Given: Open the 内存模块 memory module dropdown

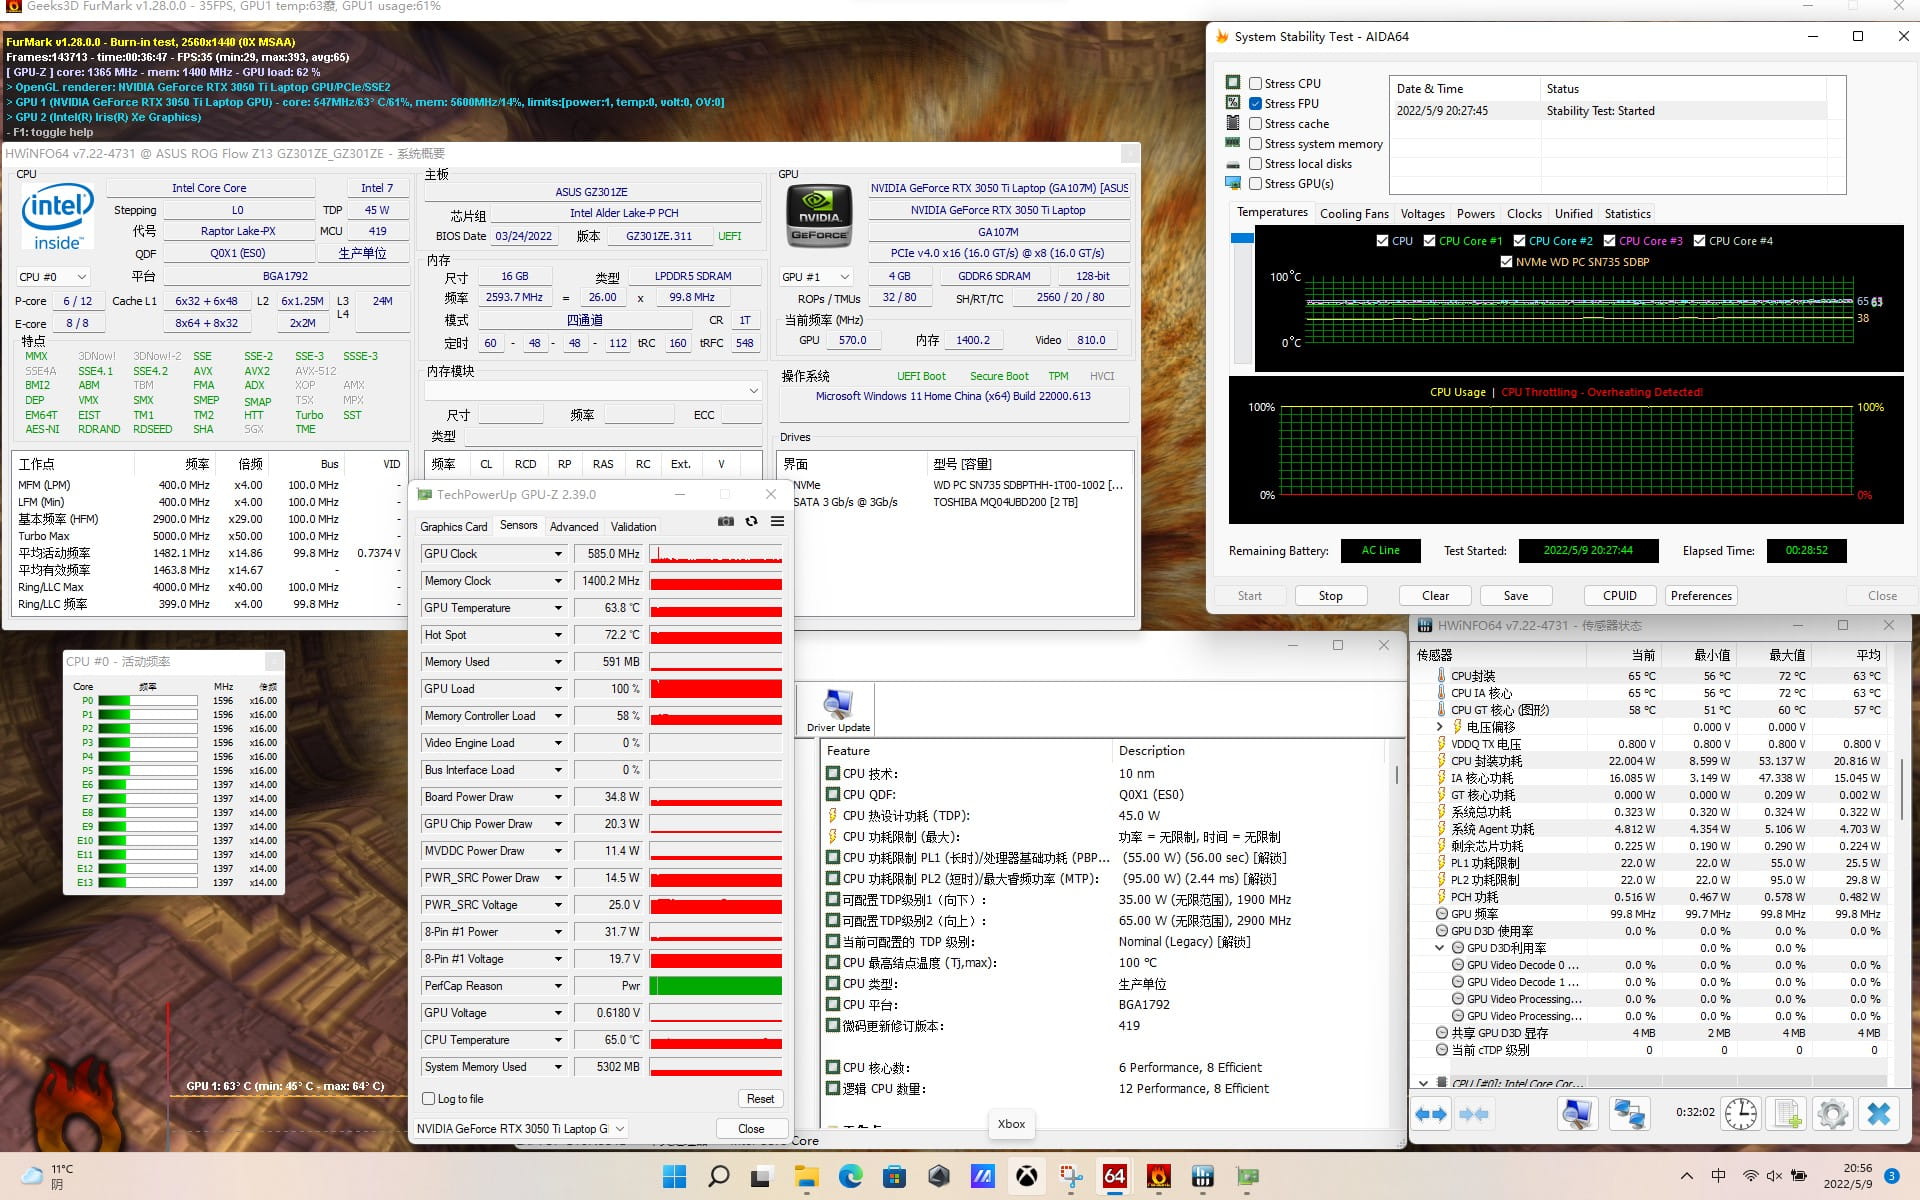Looking at the screenshot, I should 595,390.
